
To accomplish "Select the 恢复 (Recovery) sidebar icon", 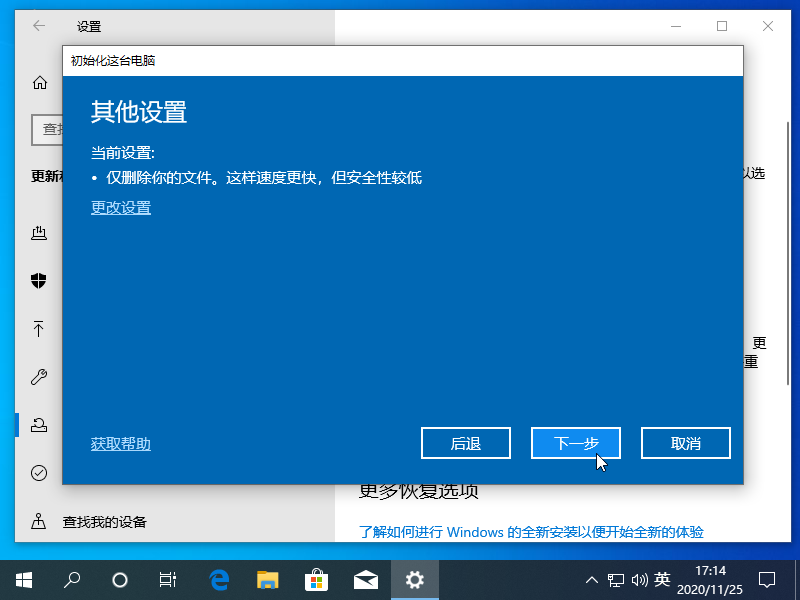I will tap(39, 424).
